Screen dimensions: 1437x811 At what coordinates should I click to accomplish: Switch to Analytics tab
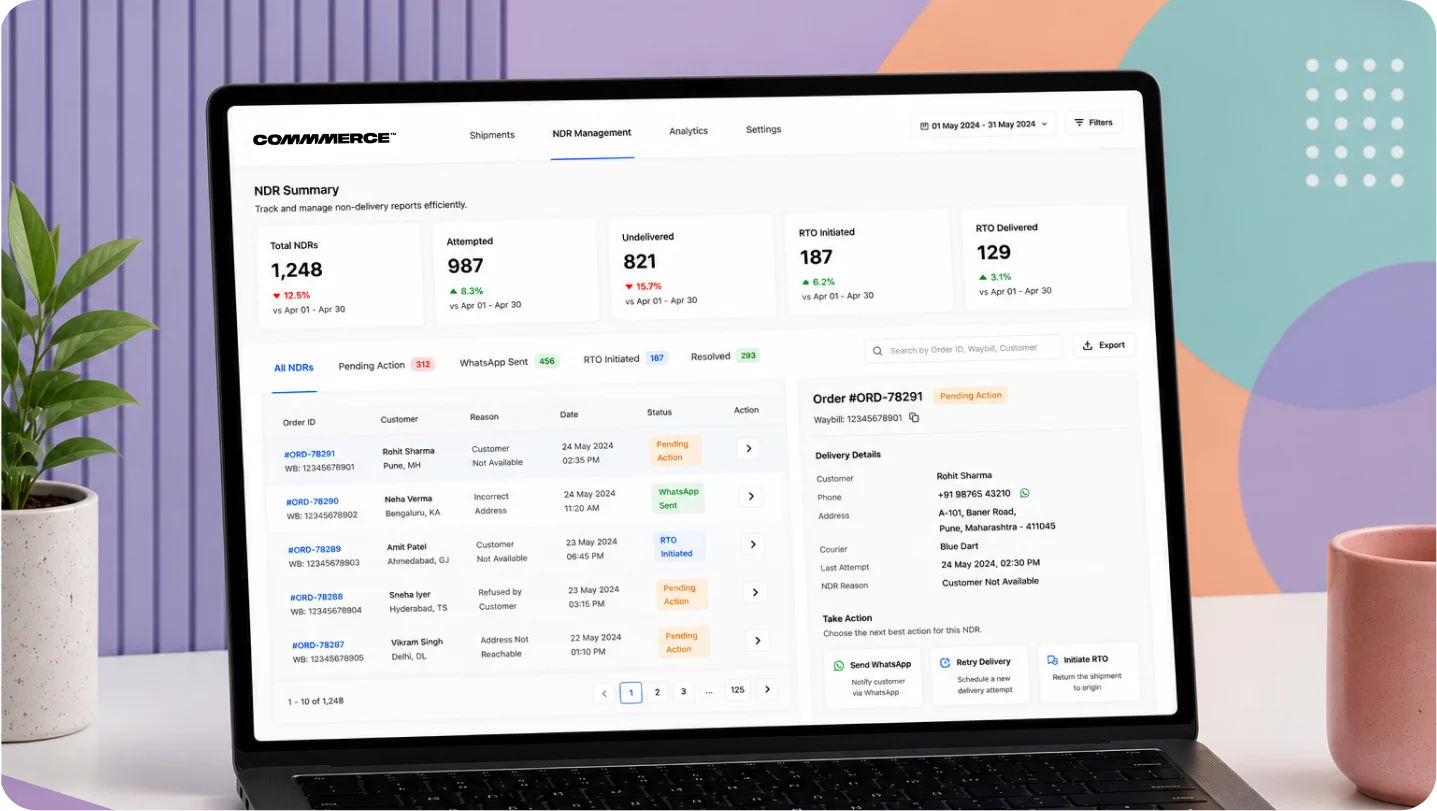688,131
